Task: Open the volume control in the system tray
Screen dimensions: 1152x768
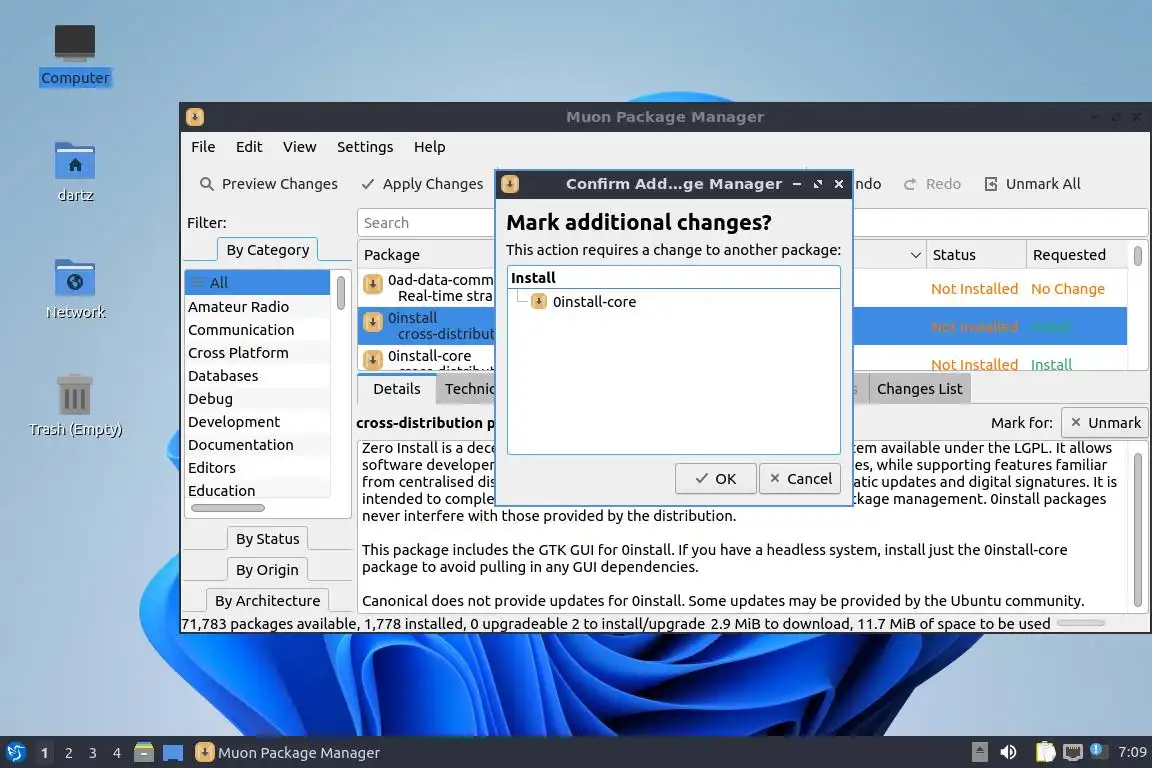Action: [1009, 752]
